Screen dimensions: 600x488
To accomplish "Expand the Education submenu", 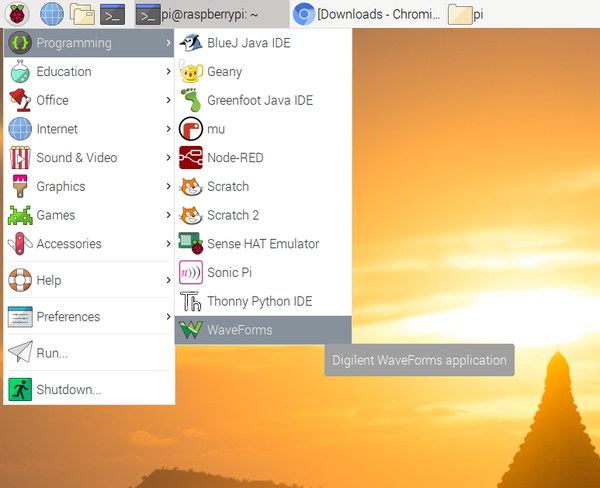I will coord(64,72).
